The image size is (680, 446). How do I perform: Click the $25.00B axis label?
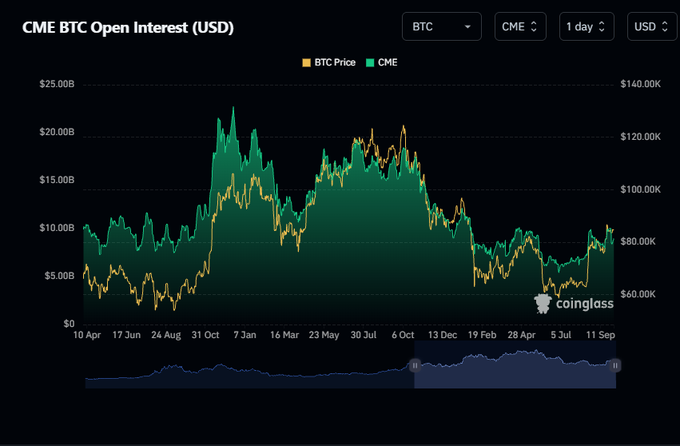(x=57, y=84)
